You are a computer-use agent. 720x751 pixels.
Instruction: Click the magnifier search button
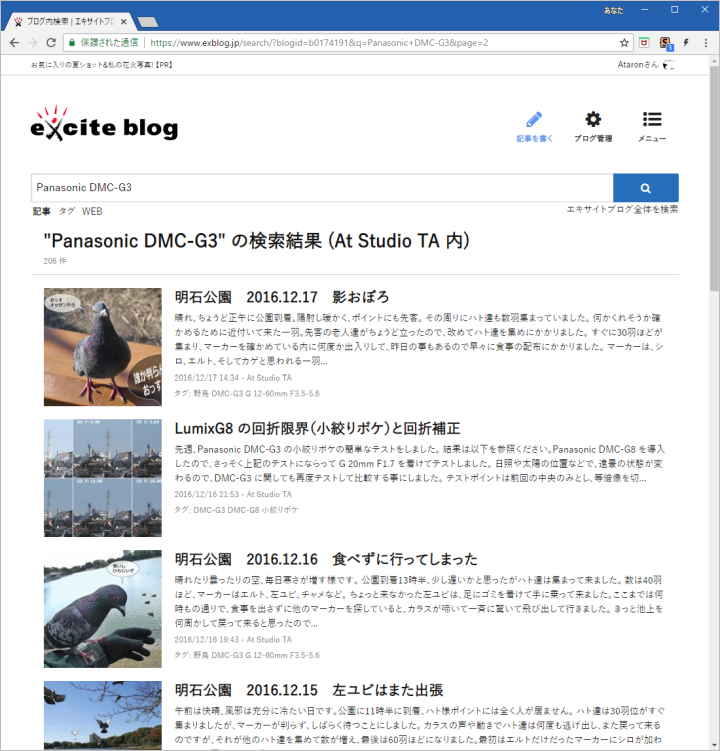point(646,188)
